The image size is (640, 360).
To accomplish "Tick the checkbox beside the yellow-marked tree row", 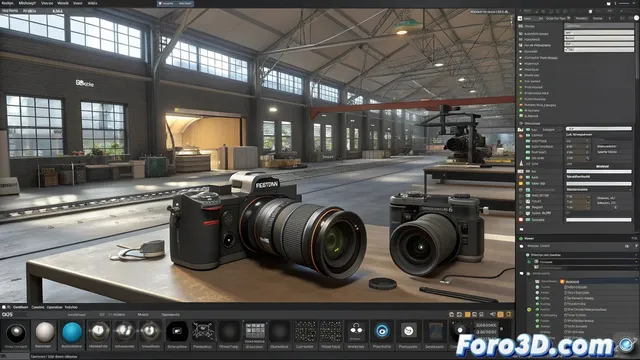I will tap(566, 309).
